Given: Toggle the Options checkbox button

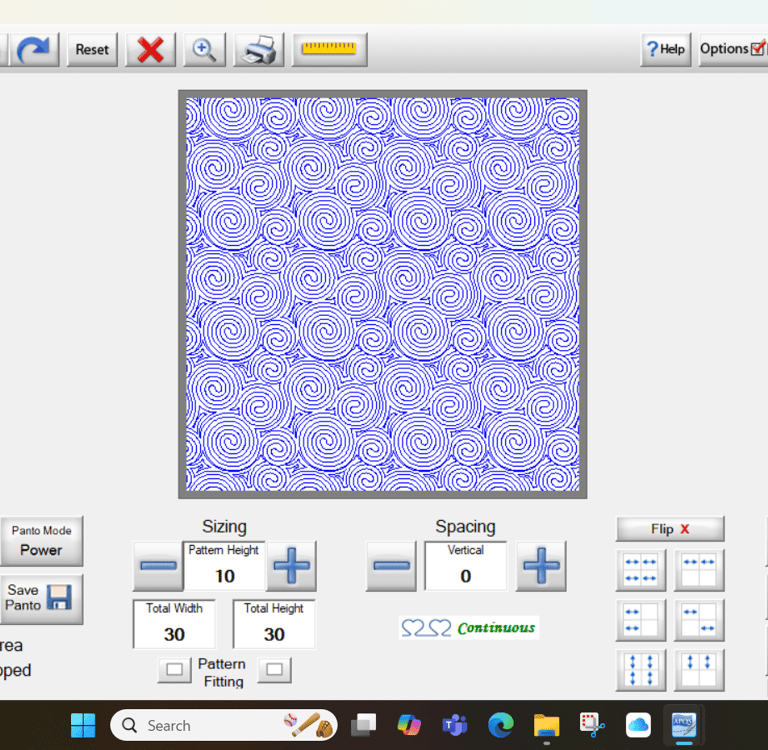Looking at the screenshot, I should tap(733, 49).
